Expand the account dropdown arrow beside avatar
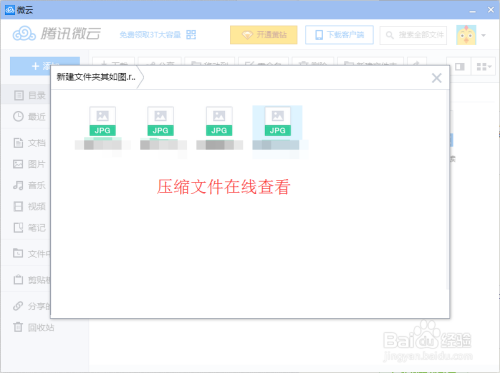The height and width of the screenshot is (373, 500). [484, 35]
